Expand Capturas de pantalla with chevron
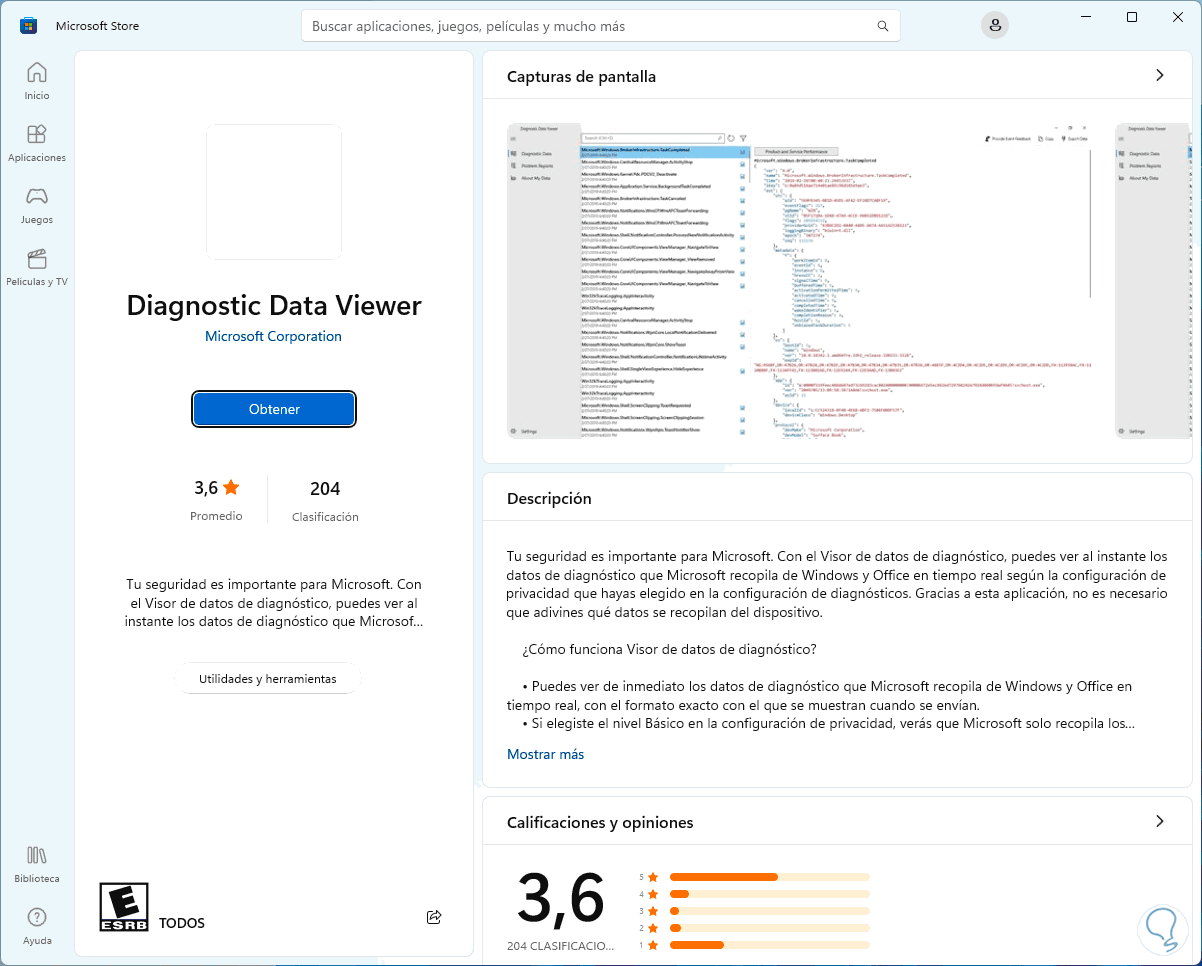 (x=1160, y=75)
